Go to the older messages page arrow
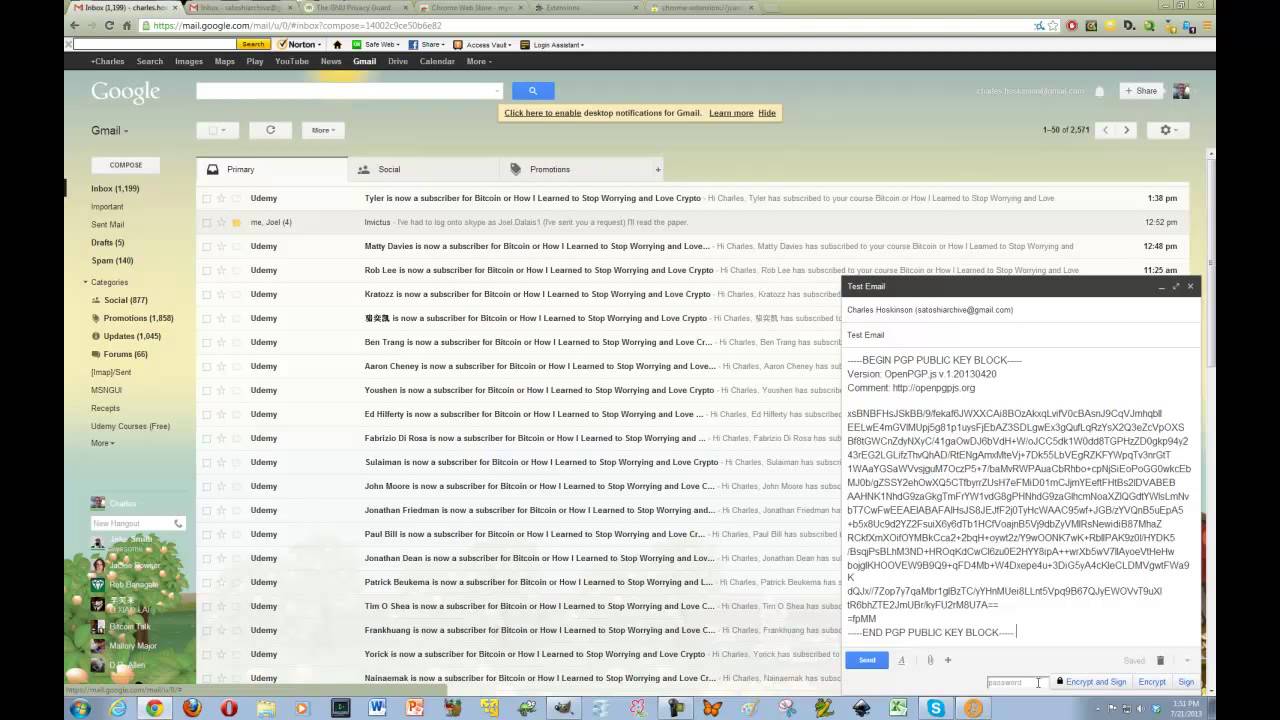1280x720 pixels. (x=1127, y=130)
